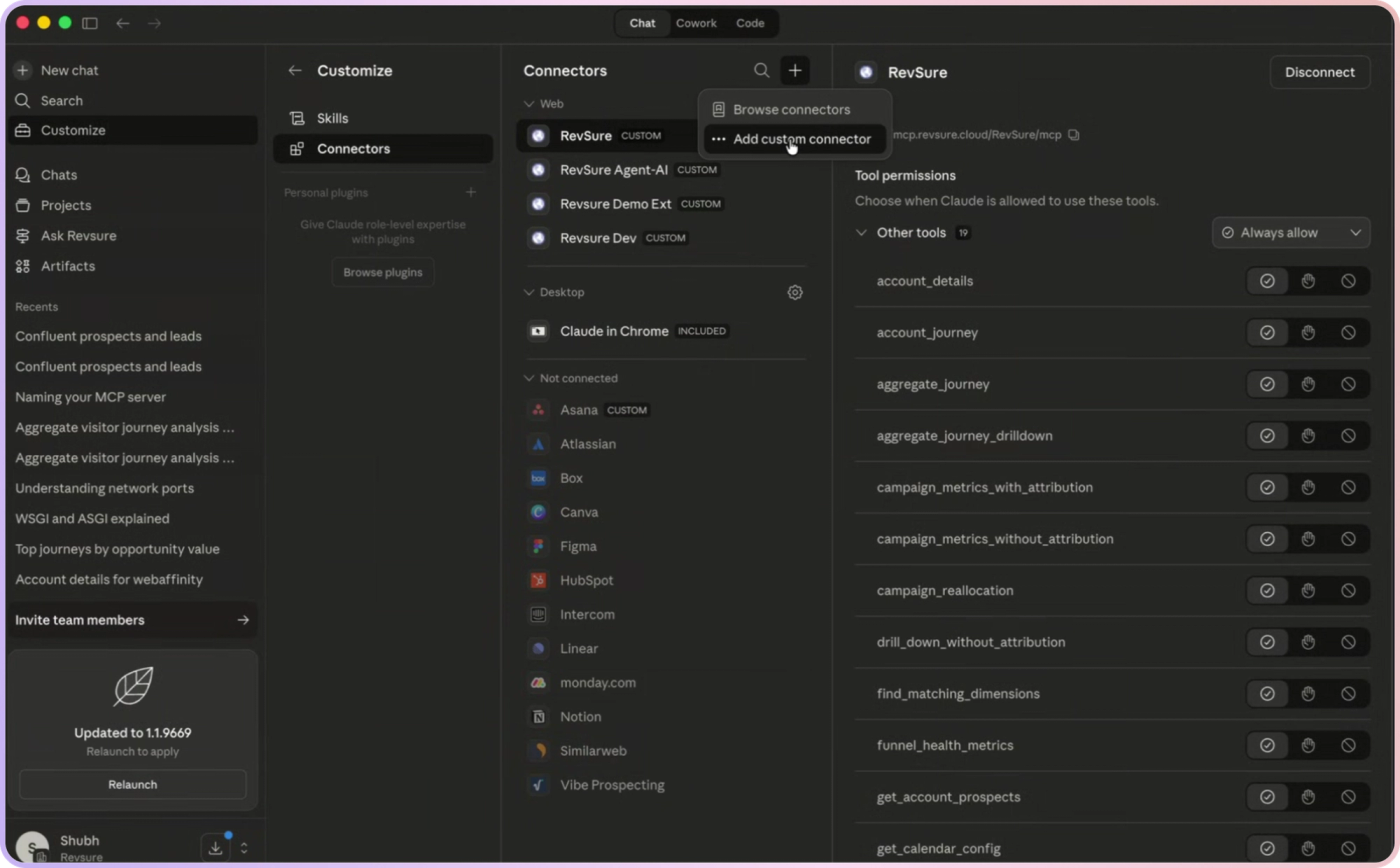Open Customize in the left sidebar

point(132,130)
